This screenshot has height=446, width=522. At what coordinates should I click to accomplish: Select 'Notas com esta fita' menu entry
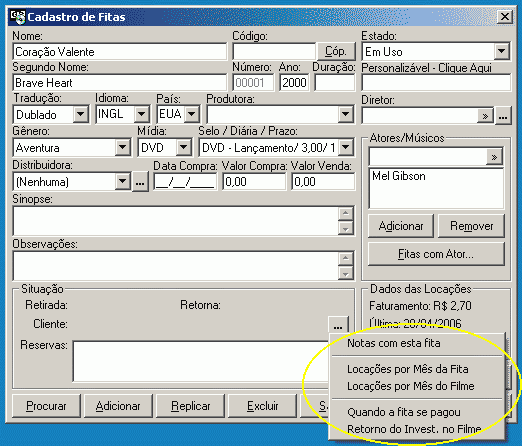point(394,343)
